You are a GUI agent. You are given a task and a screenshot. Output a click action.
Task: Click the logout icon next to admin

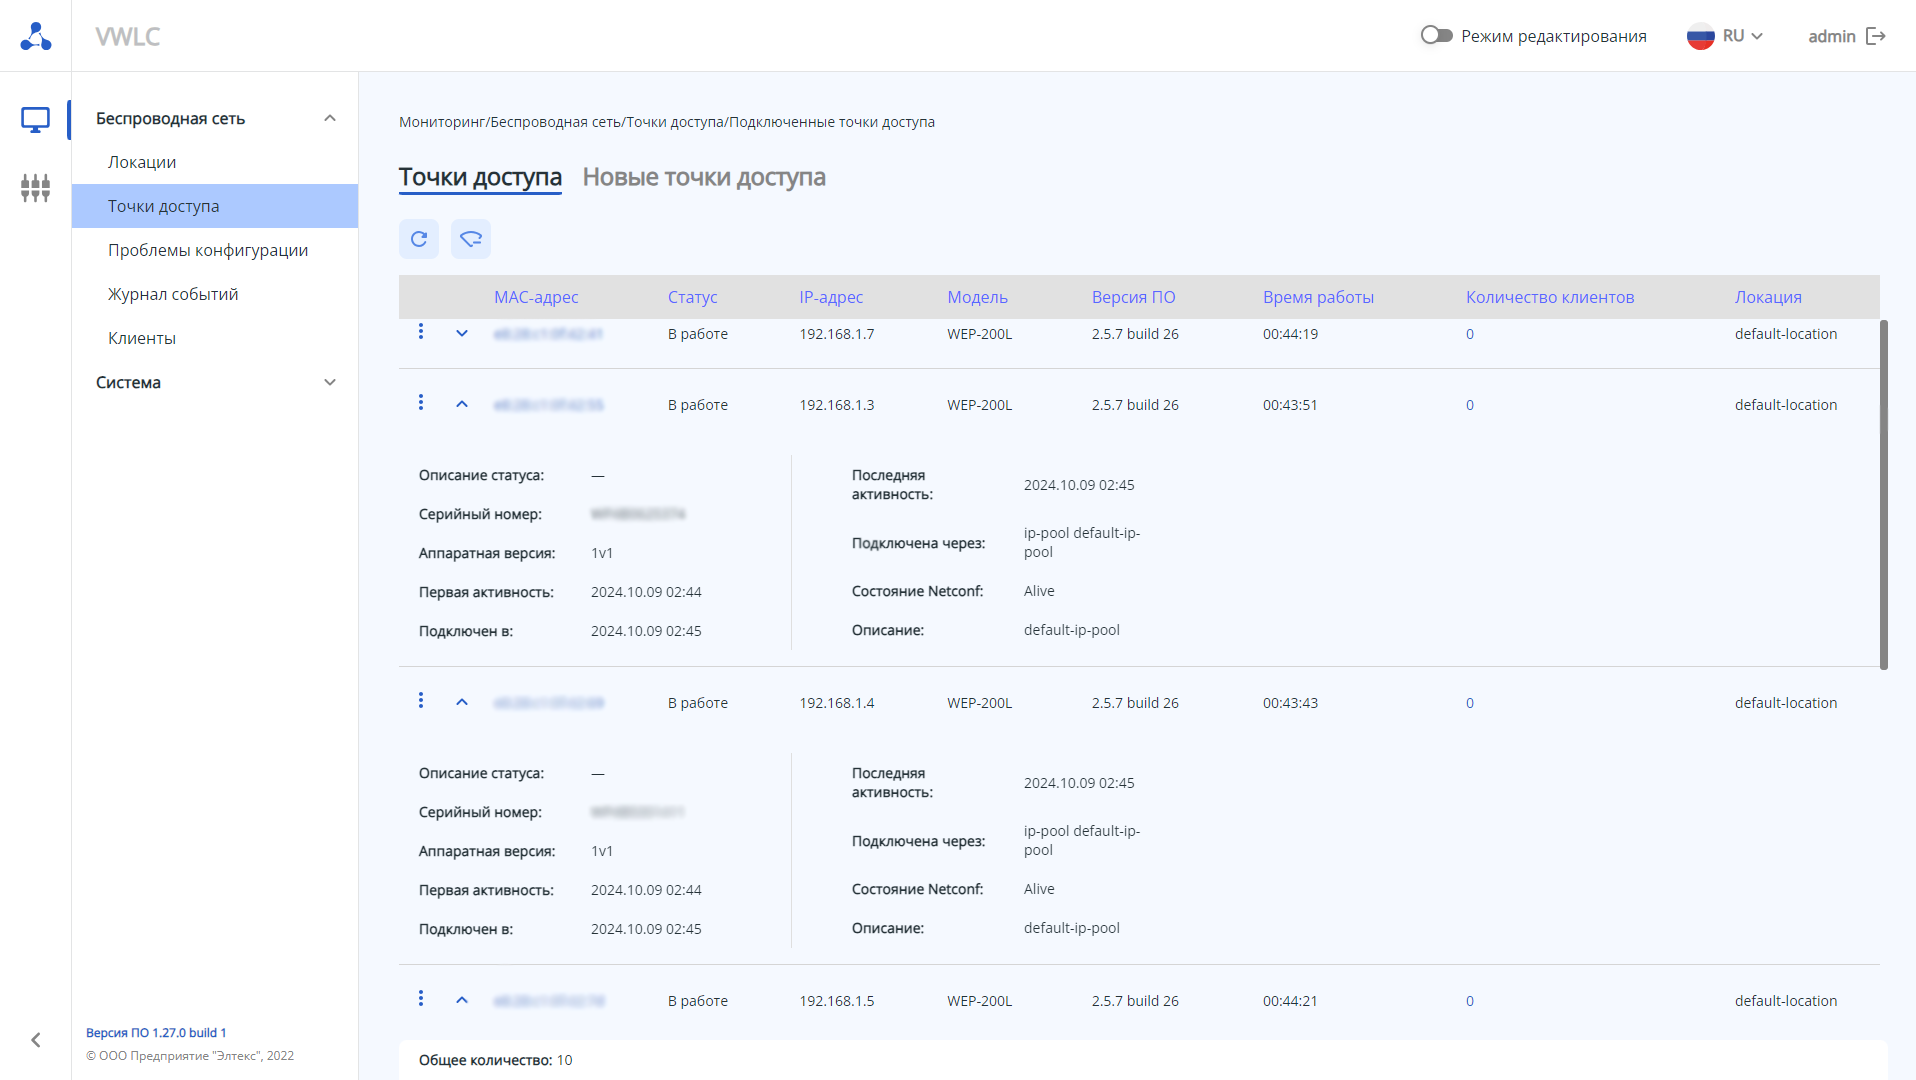(x=1876, y=36)
